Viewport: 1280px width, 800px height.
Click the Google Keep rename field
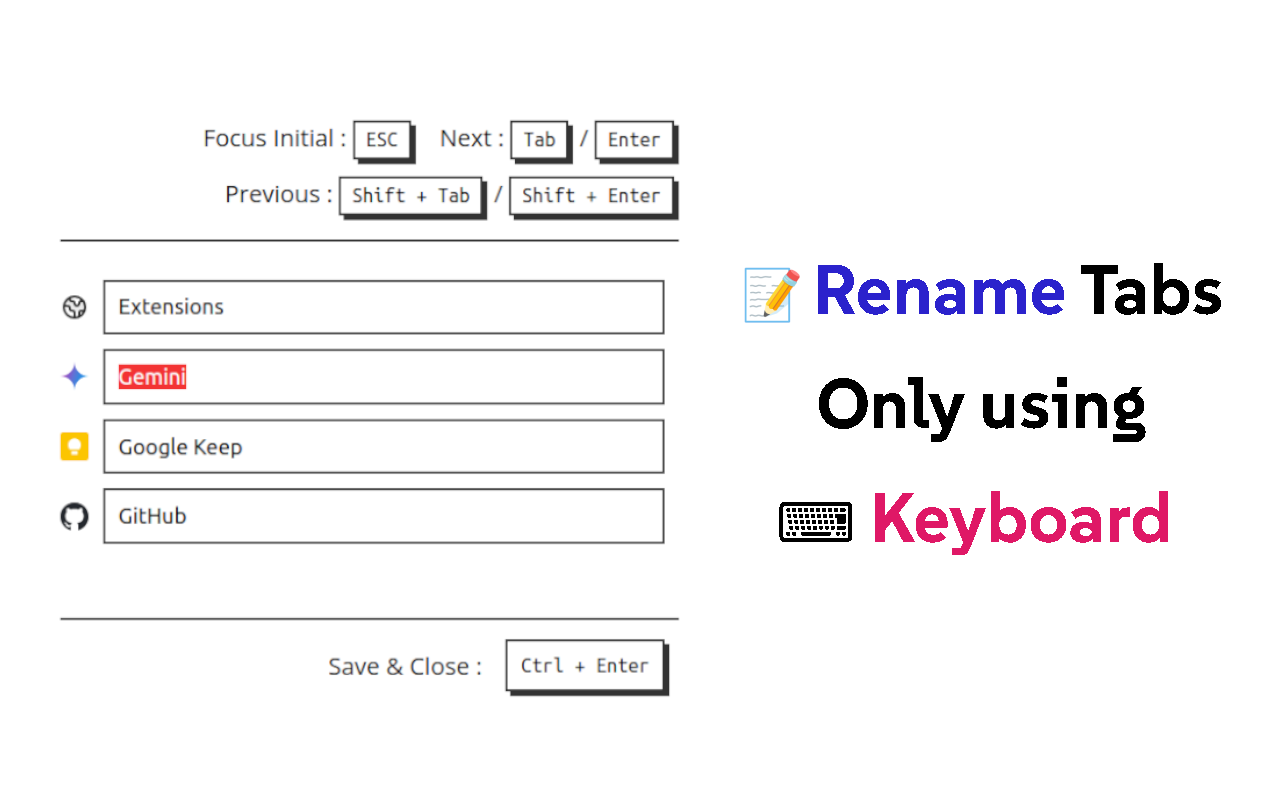pos(383,446)
